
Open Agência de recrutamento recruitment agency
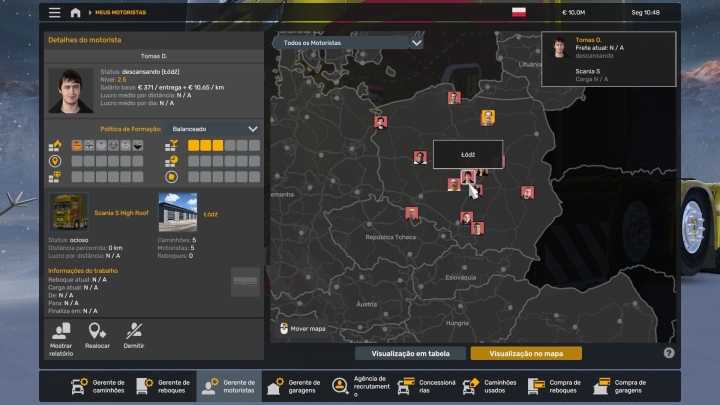coord(360,386)
